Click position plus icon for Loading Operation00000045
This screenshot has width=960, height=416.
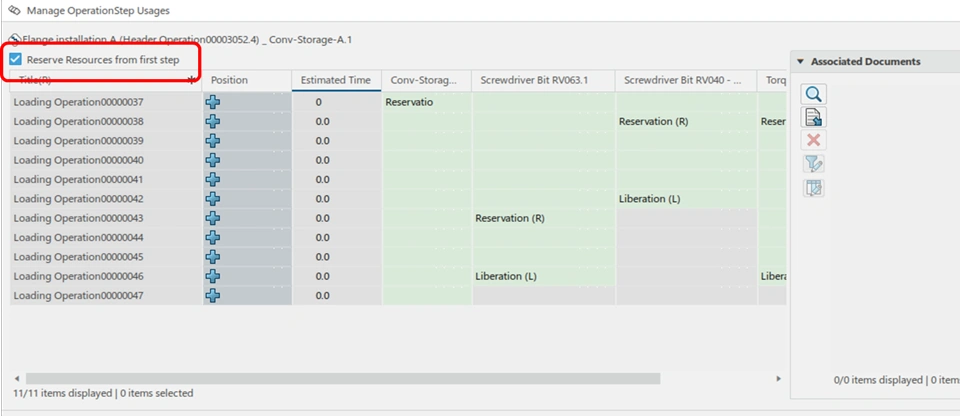pyautogui.click(x=213, y=257)
